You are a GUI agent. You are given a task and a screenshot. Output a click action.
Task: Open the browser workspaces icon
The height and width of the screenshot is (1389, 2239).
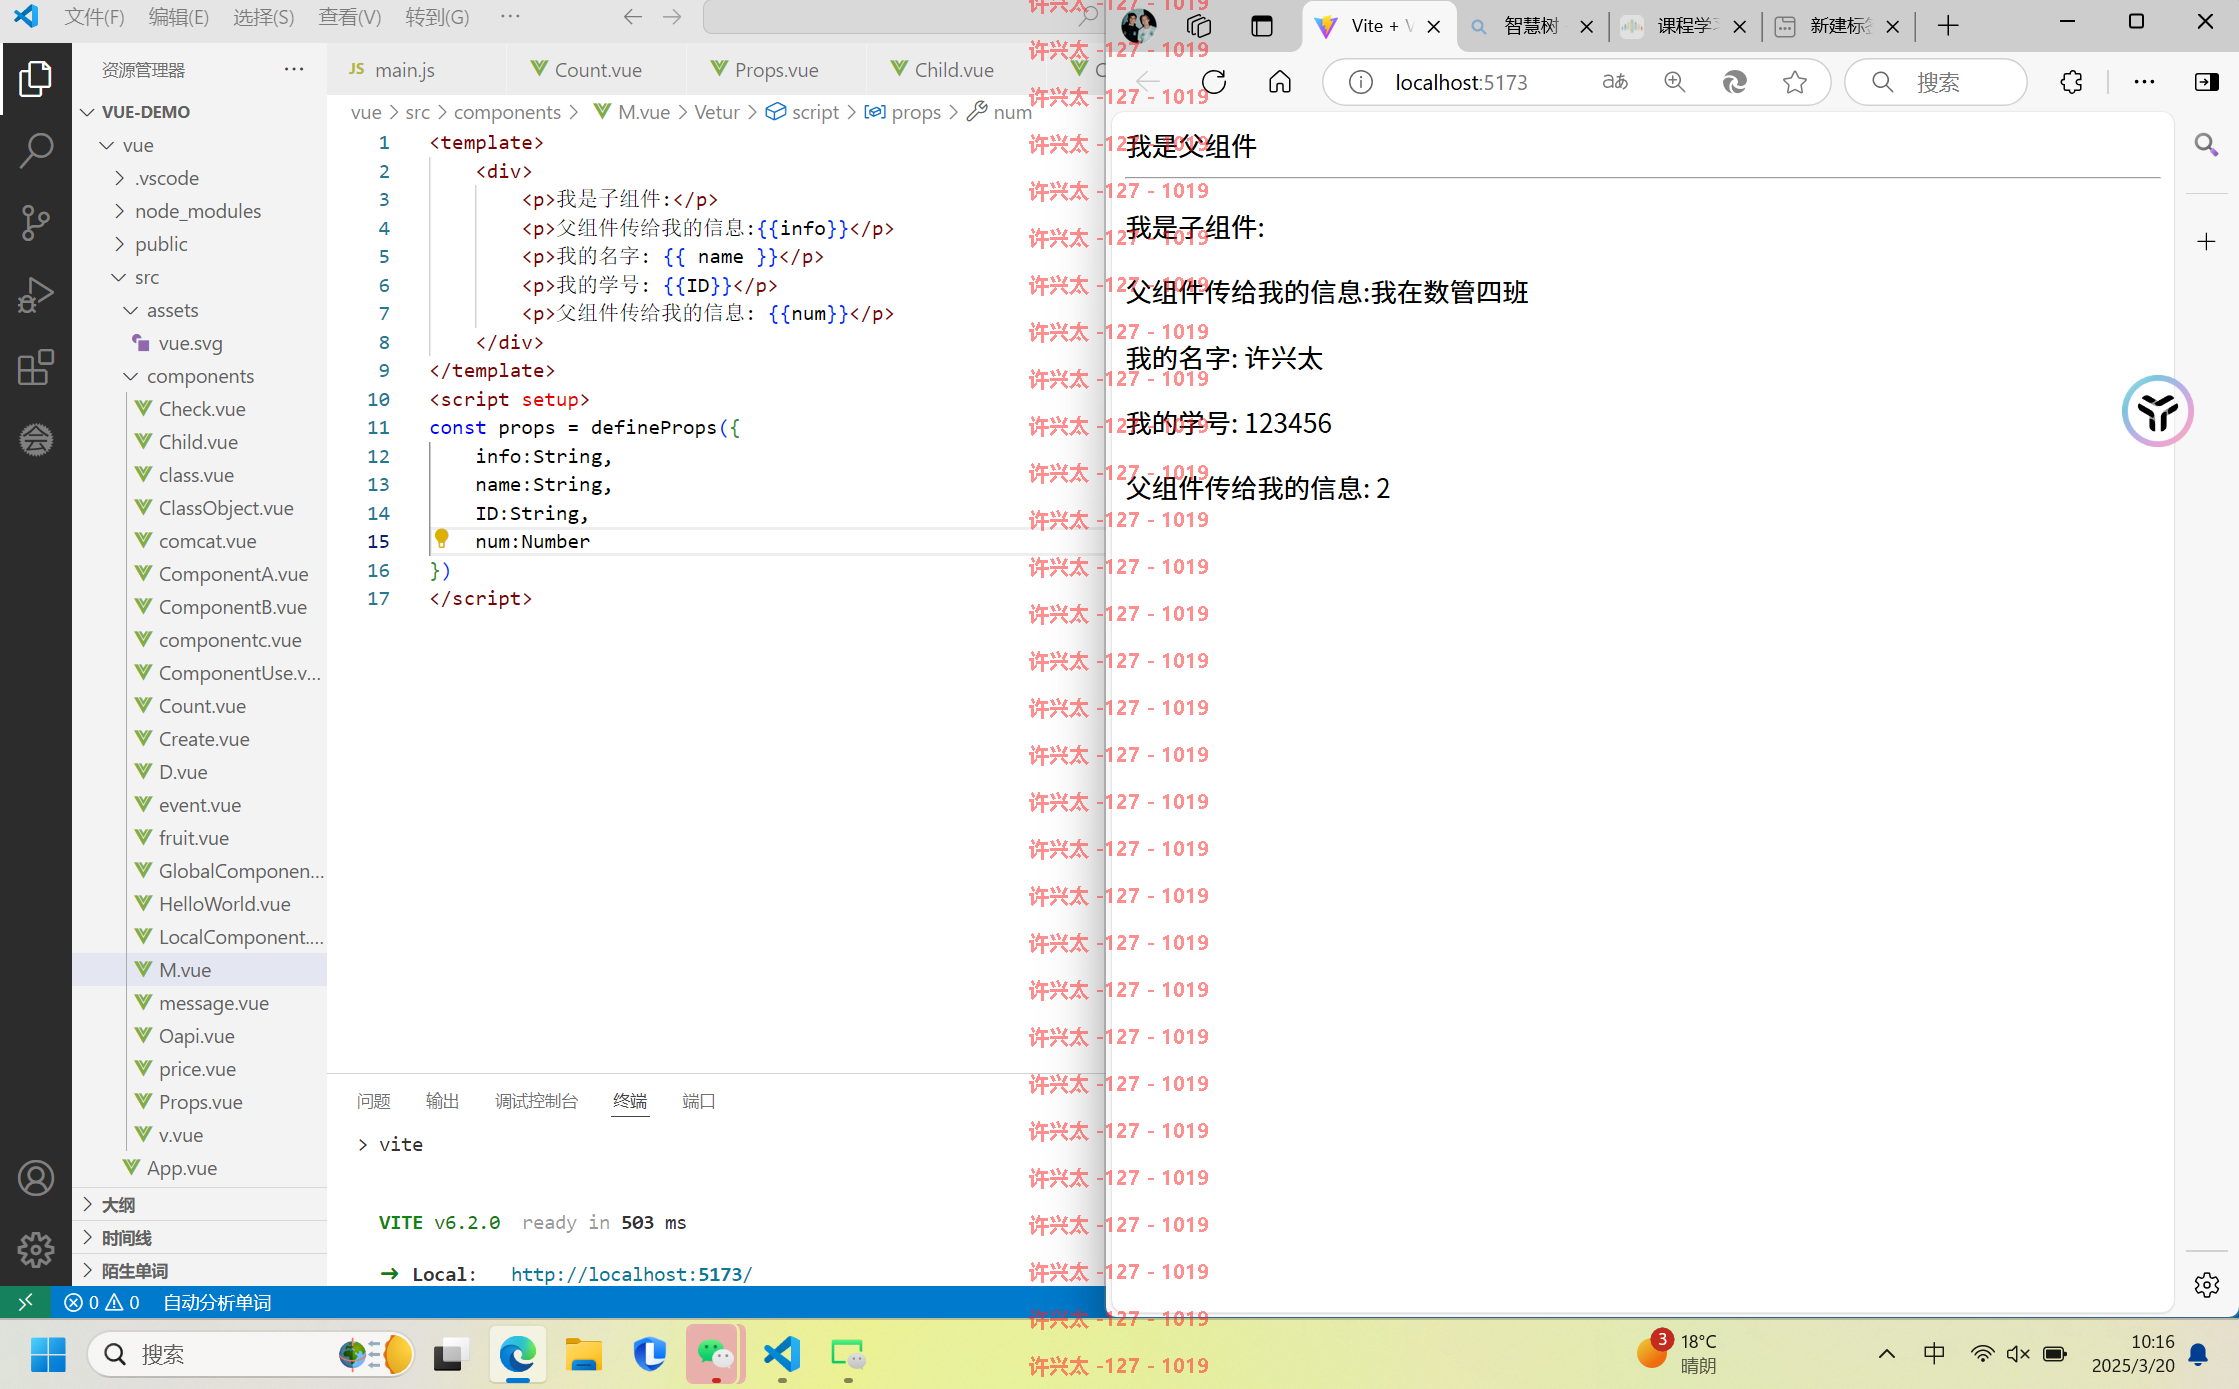1199,26
